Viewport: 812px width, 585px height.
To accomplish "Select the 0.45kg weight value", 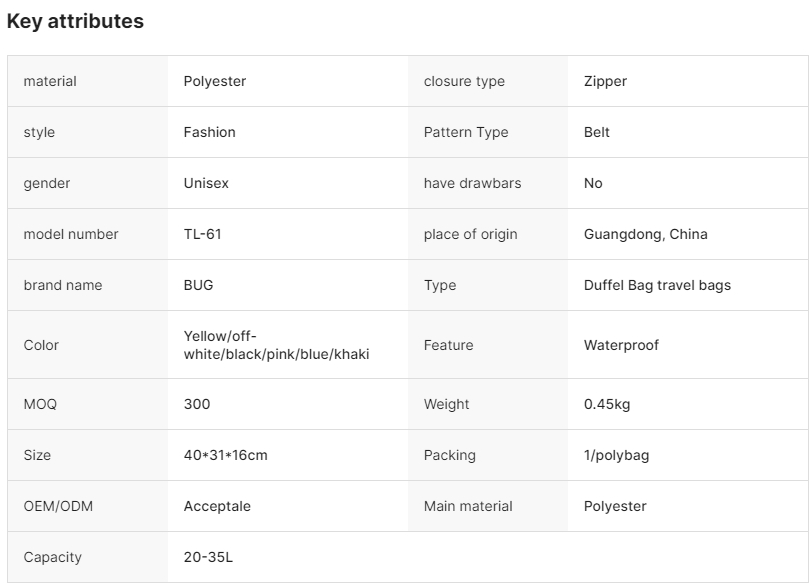I will pyautogui.click(x=607, y=404).
